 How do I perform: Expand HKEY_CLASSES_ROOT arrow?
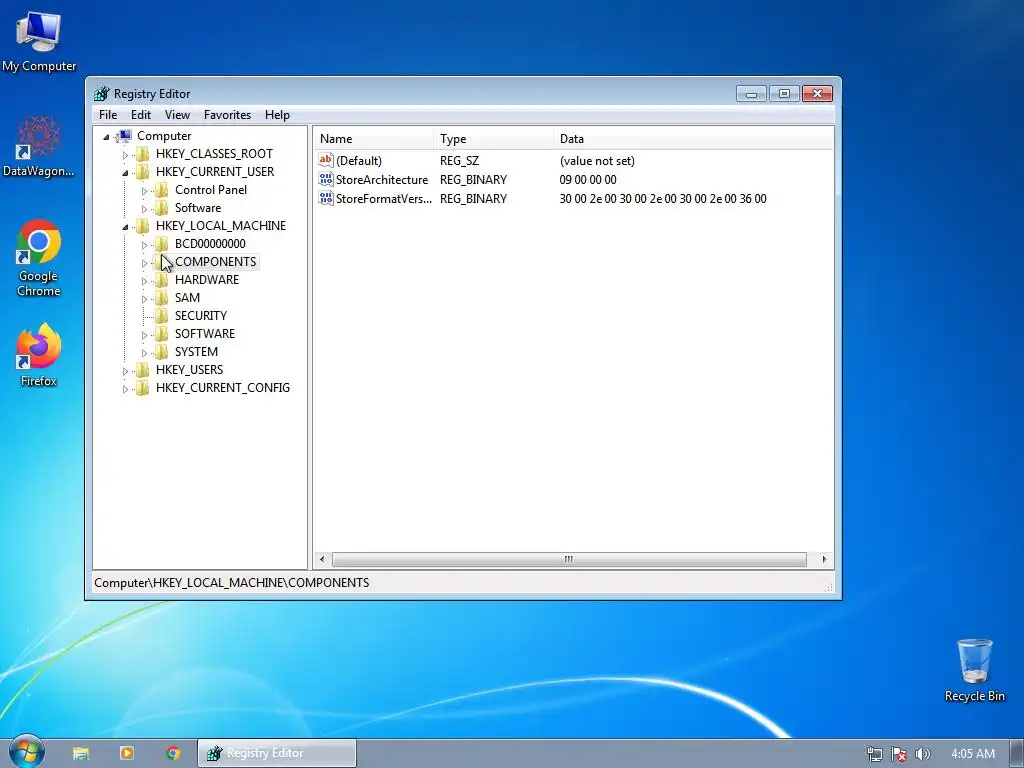pyautogui.click(x=125, y=155)
